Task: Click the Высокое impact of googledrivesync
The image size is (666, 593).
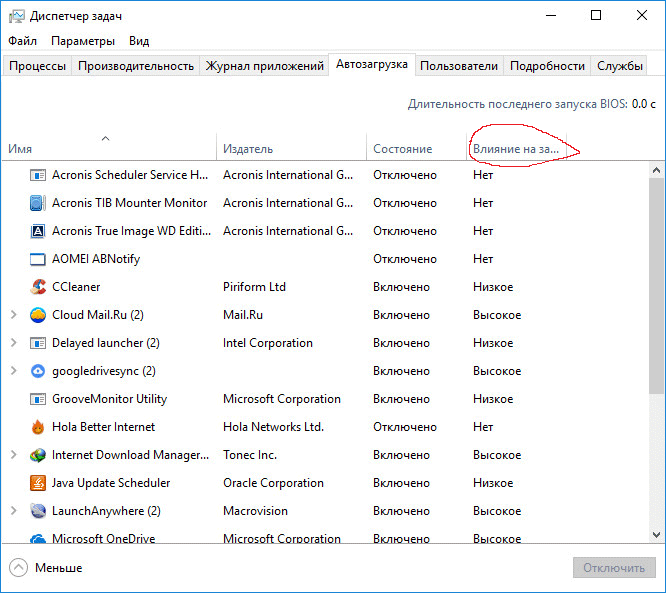Action: coord(497,371)
